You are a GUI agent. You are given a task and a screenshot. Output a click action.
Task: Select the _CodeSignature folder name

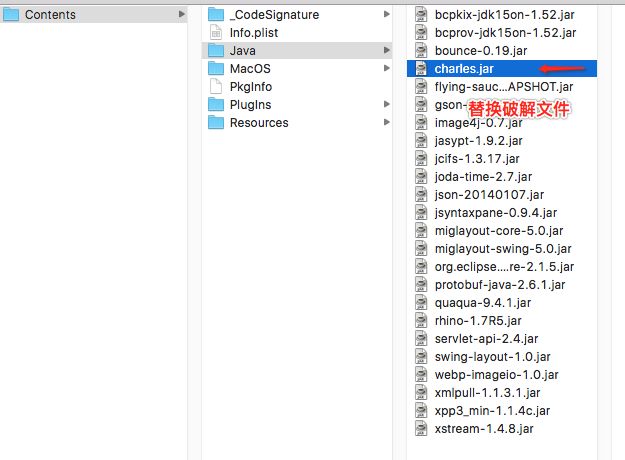coord(274,15)
